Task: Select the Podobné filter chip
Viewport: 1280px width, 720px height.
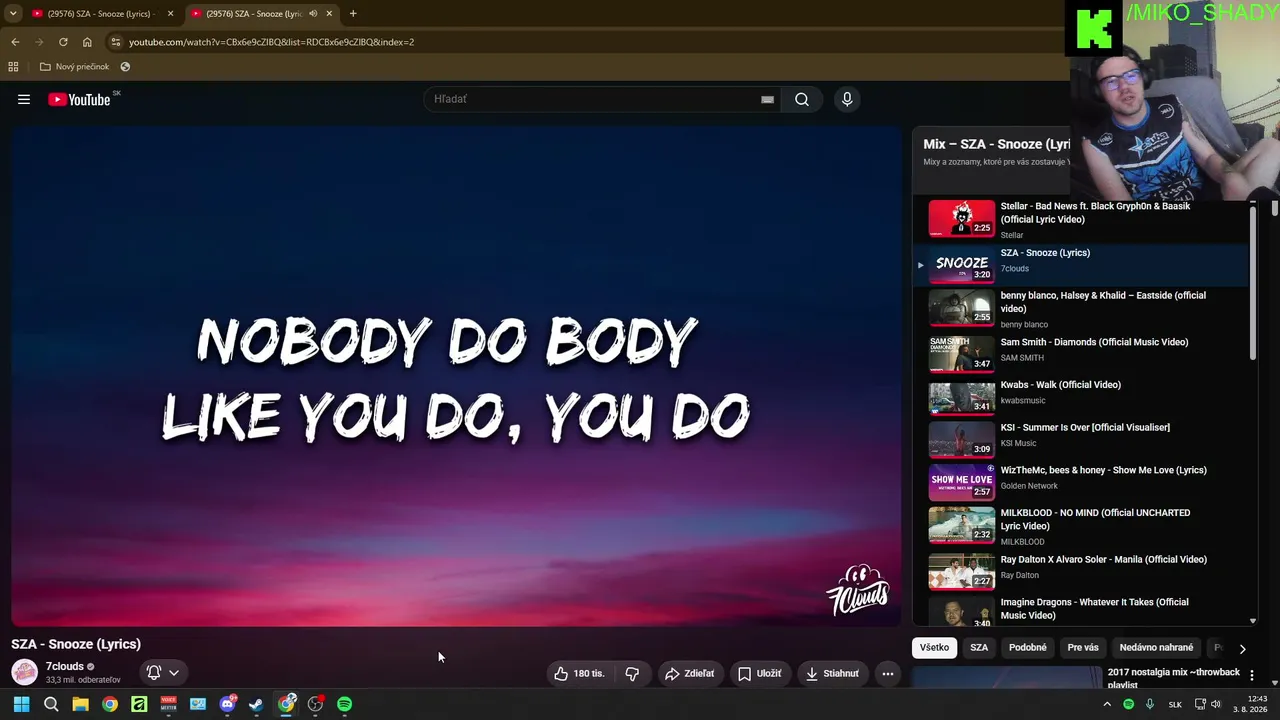Action: [1028, 647]
